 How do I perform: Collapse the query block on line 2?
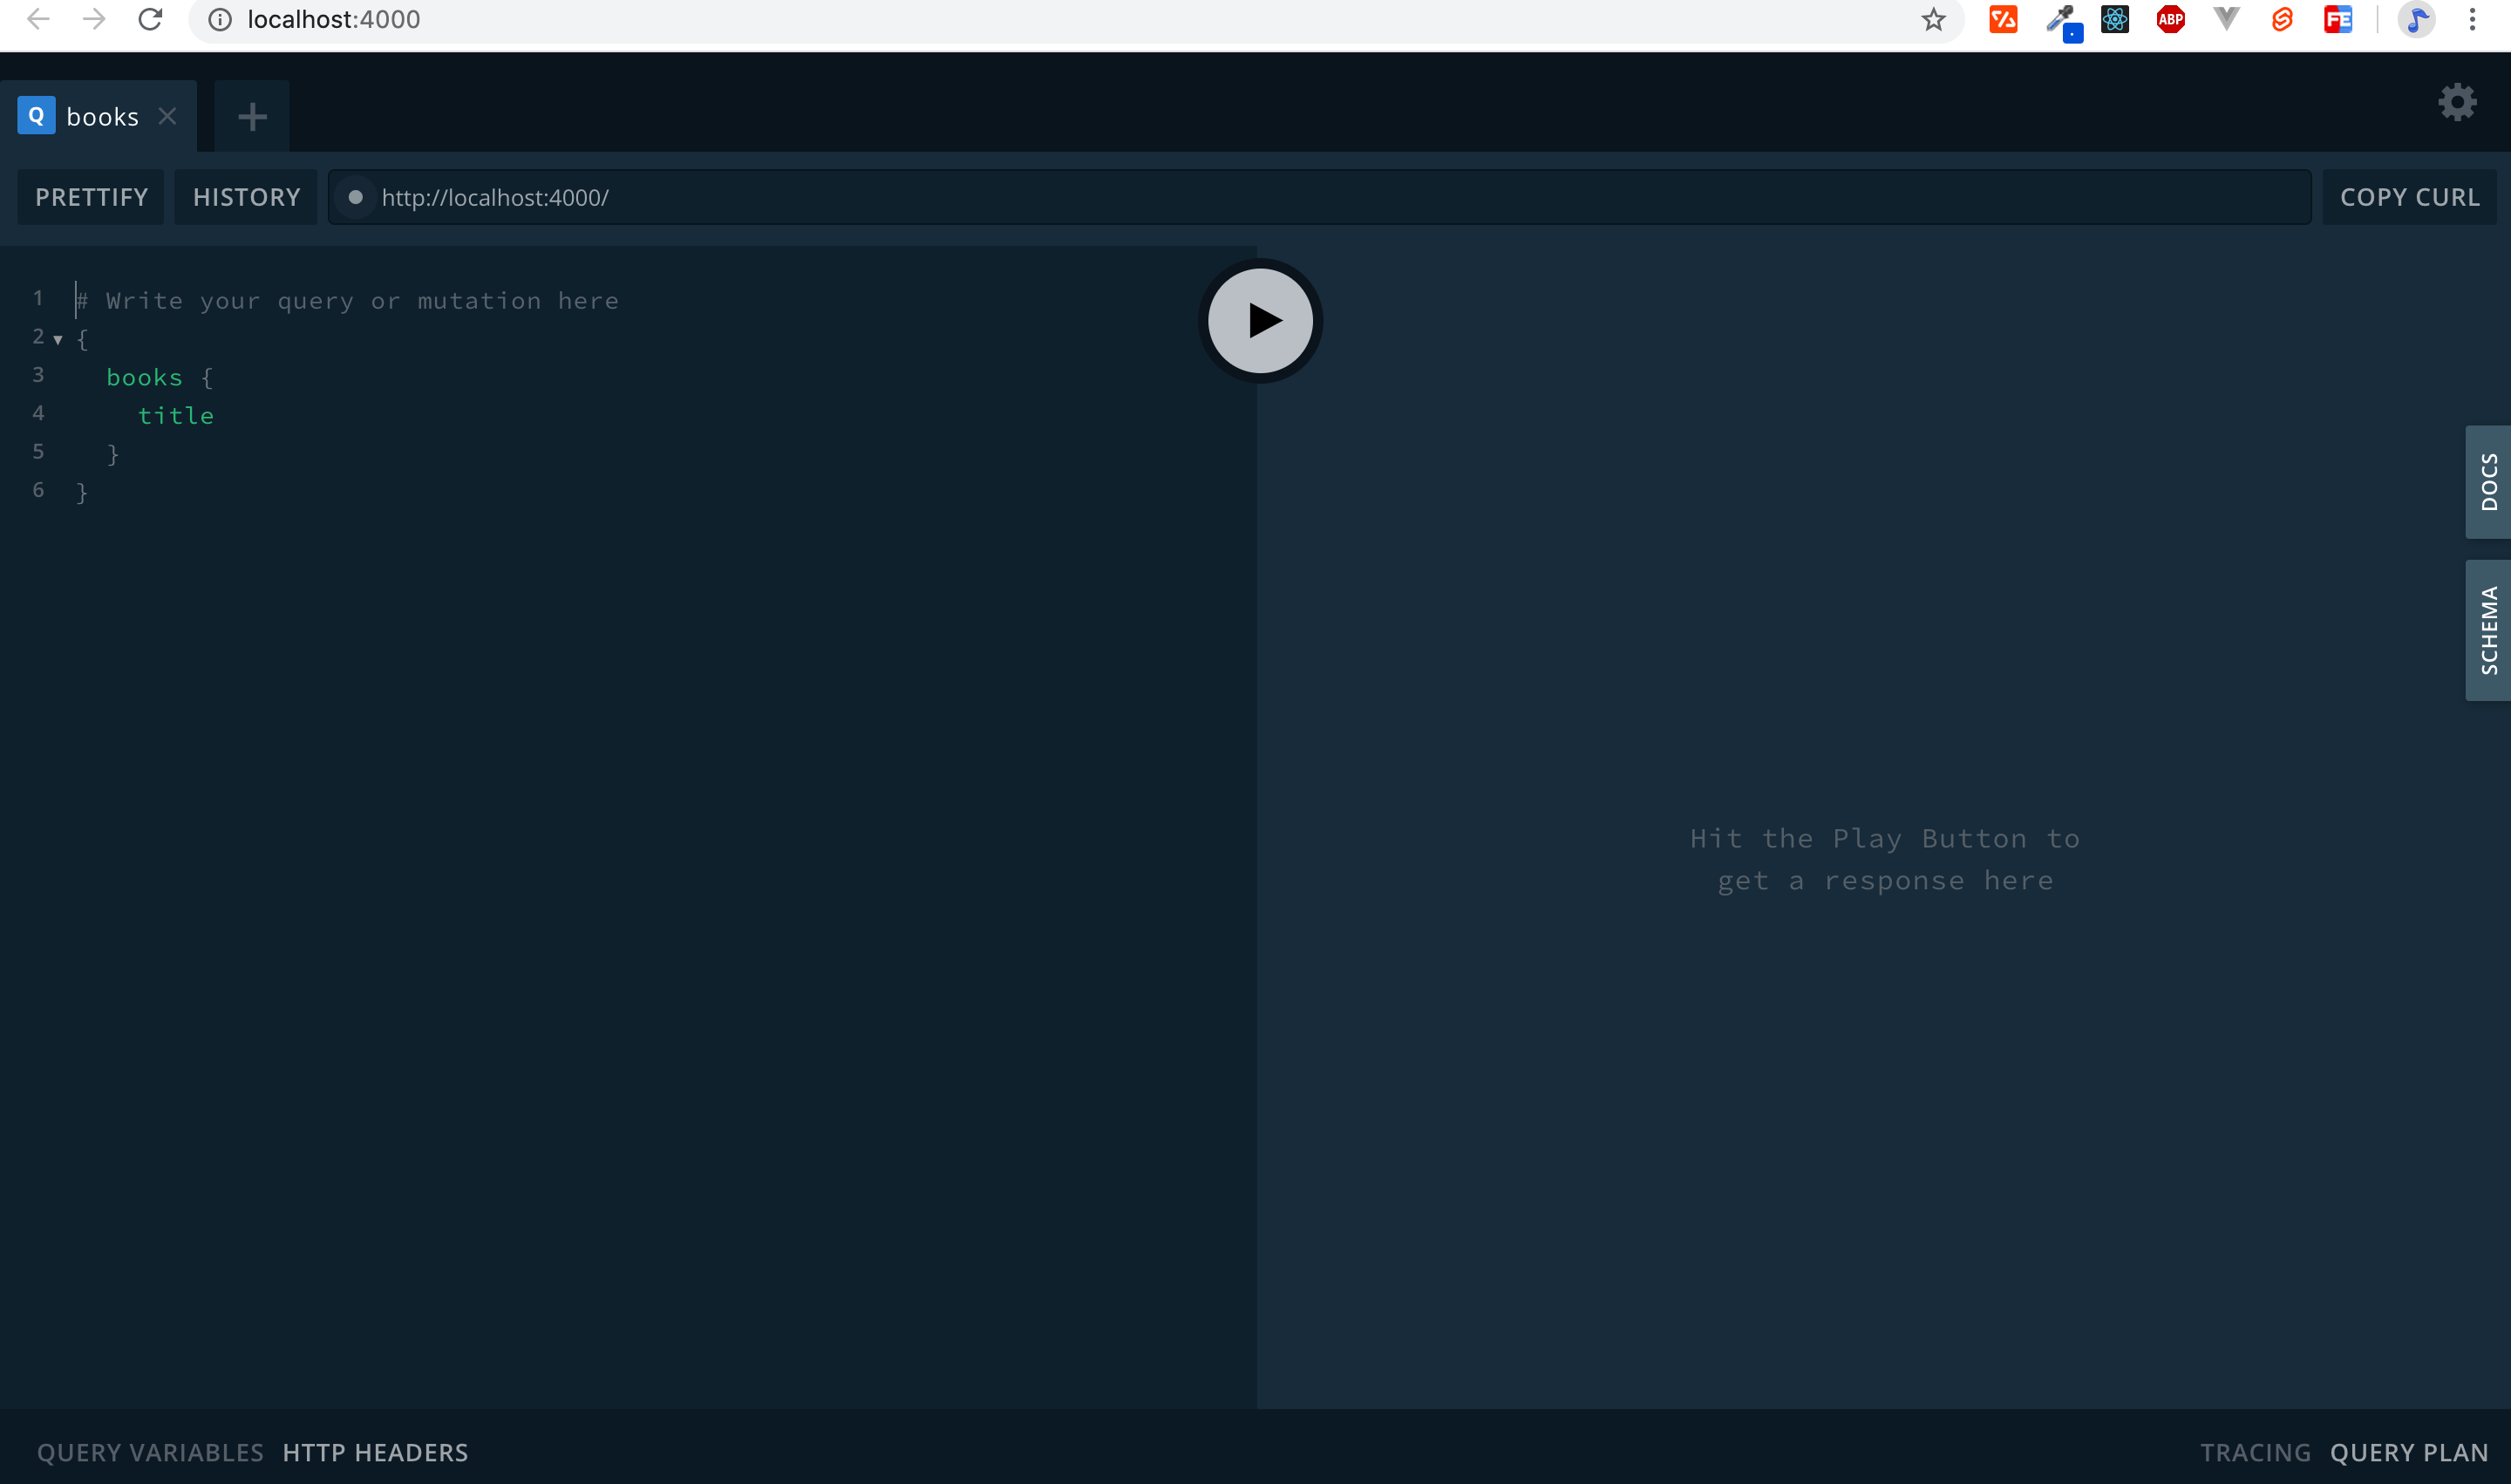(58, 340)
